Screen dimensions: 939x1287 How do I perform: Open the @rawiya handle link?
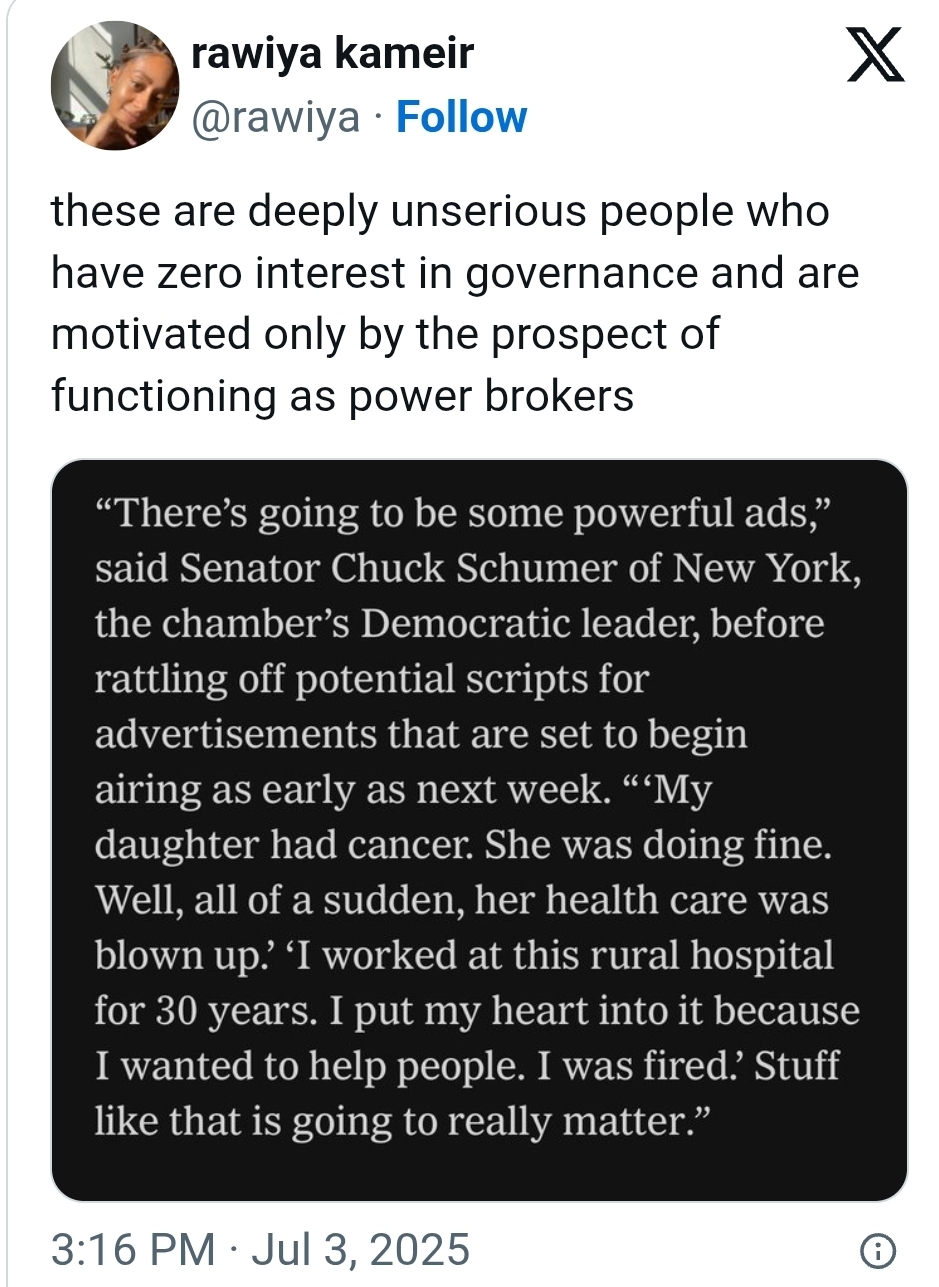coord(274,117)
